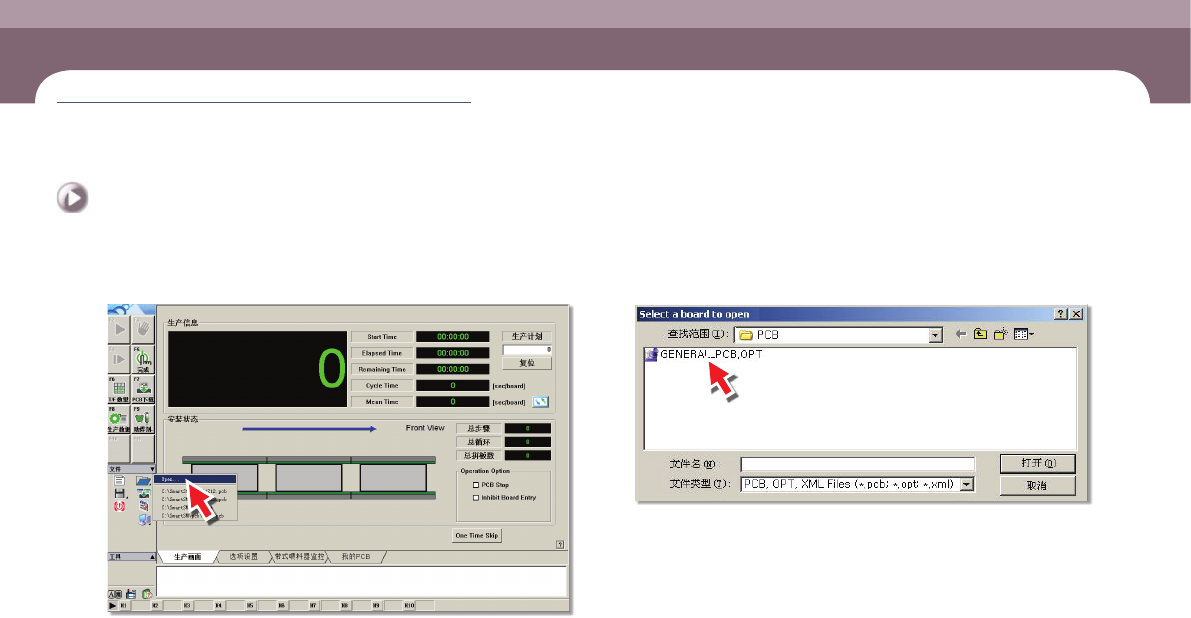The image size is (1191, 618).
Task: Click the floppy disk save icon
Action: pyautogui.click(x=119, y=493)
